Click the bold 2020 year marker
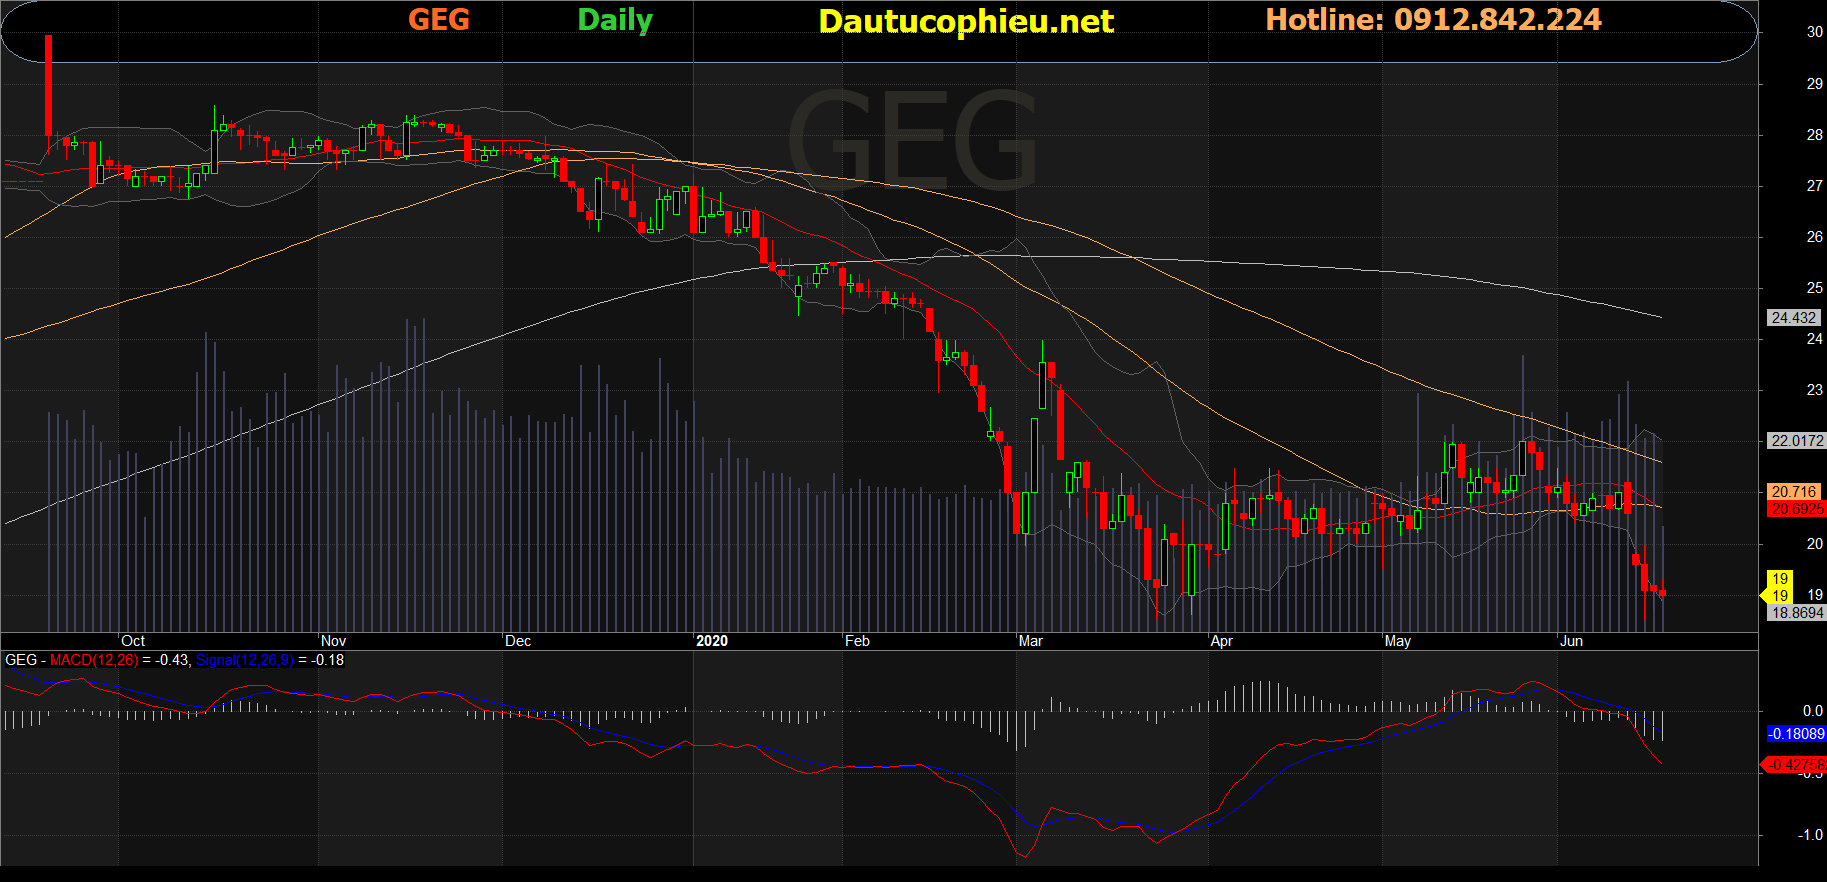This screenshot has width=1827, height=882. (x=711, y=641)
